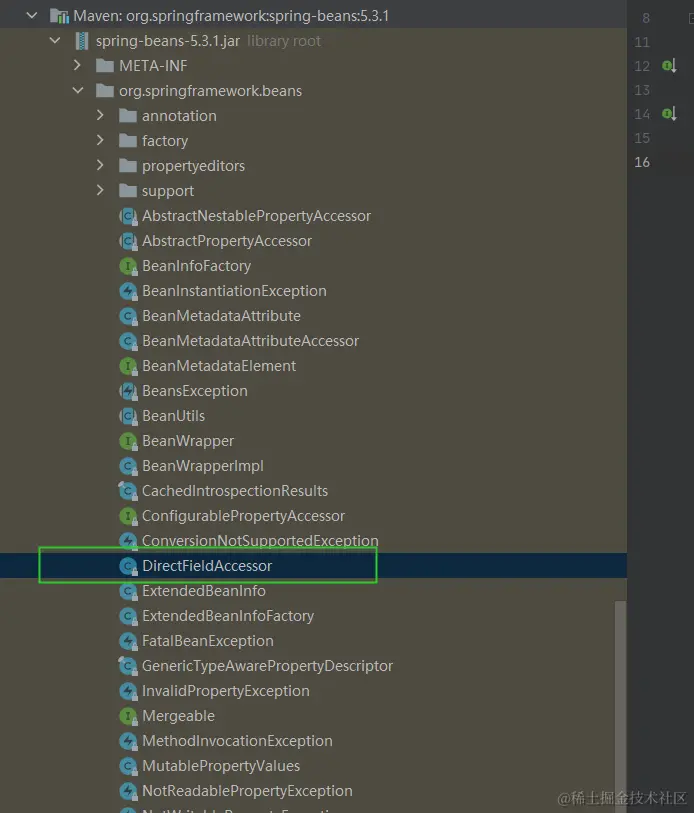
Task: Click BeanMetadataAttributeAccessor class icon
Action: click(128, 341)
